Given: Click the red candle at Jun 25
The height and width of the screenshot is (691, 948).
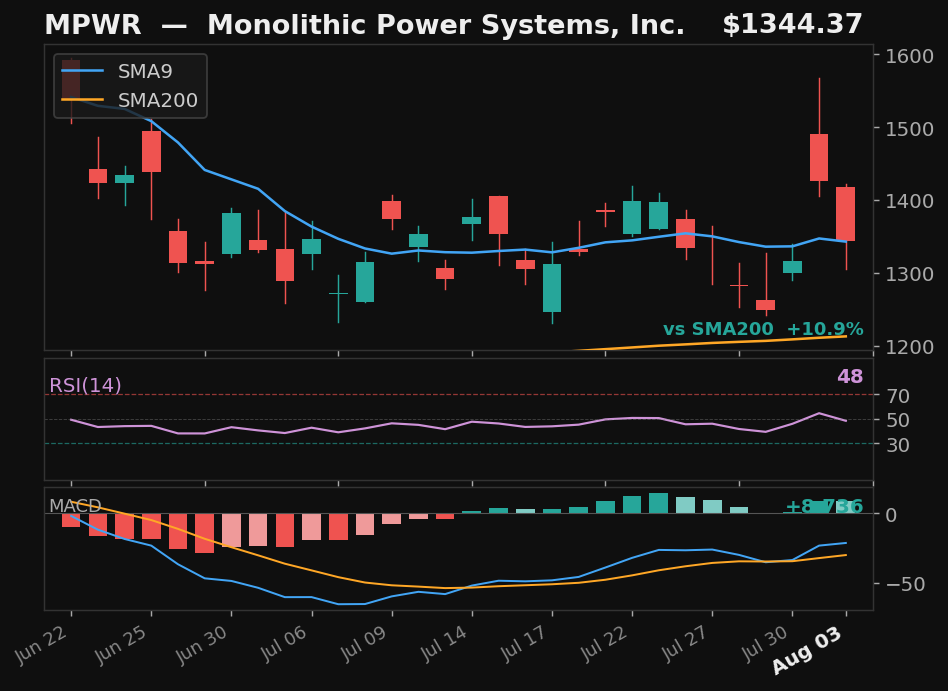Looking at the screenshot, I should (x=152, y=151).
